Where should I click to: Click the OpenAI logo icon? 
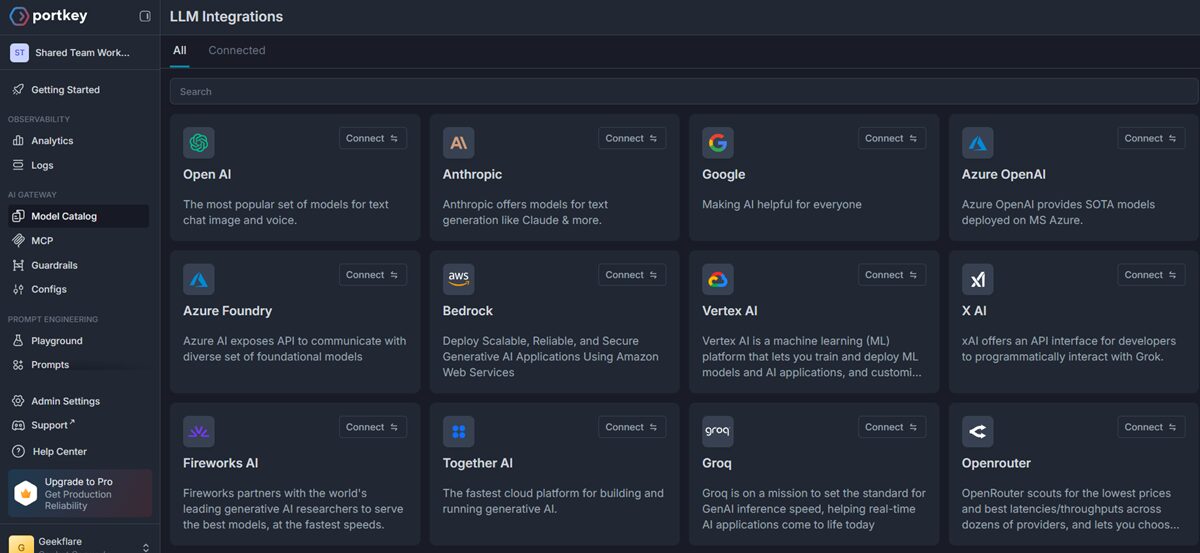199,143
